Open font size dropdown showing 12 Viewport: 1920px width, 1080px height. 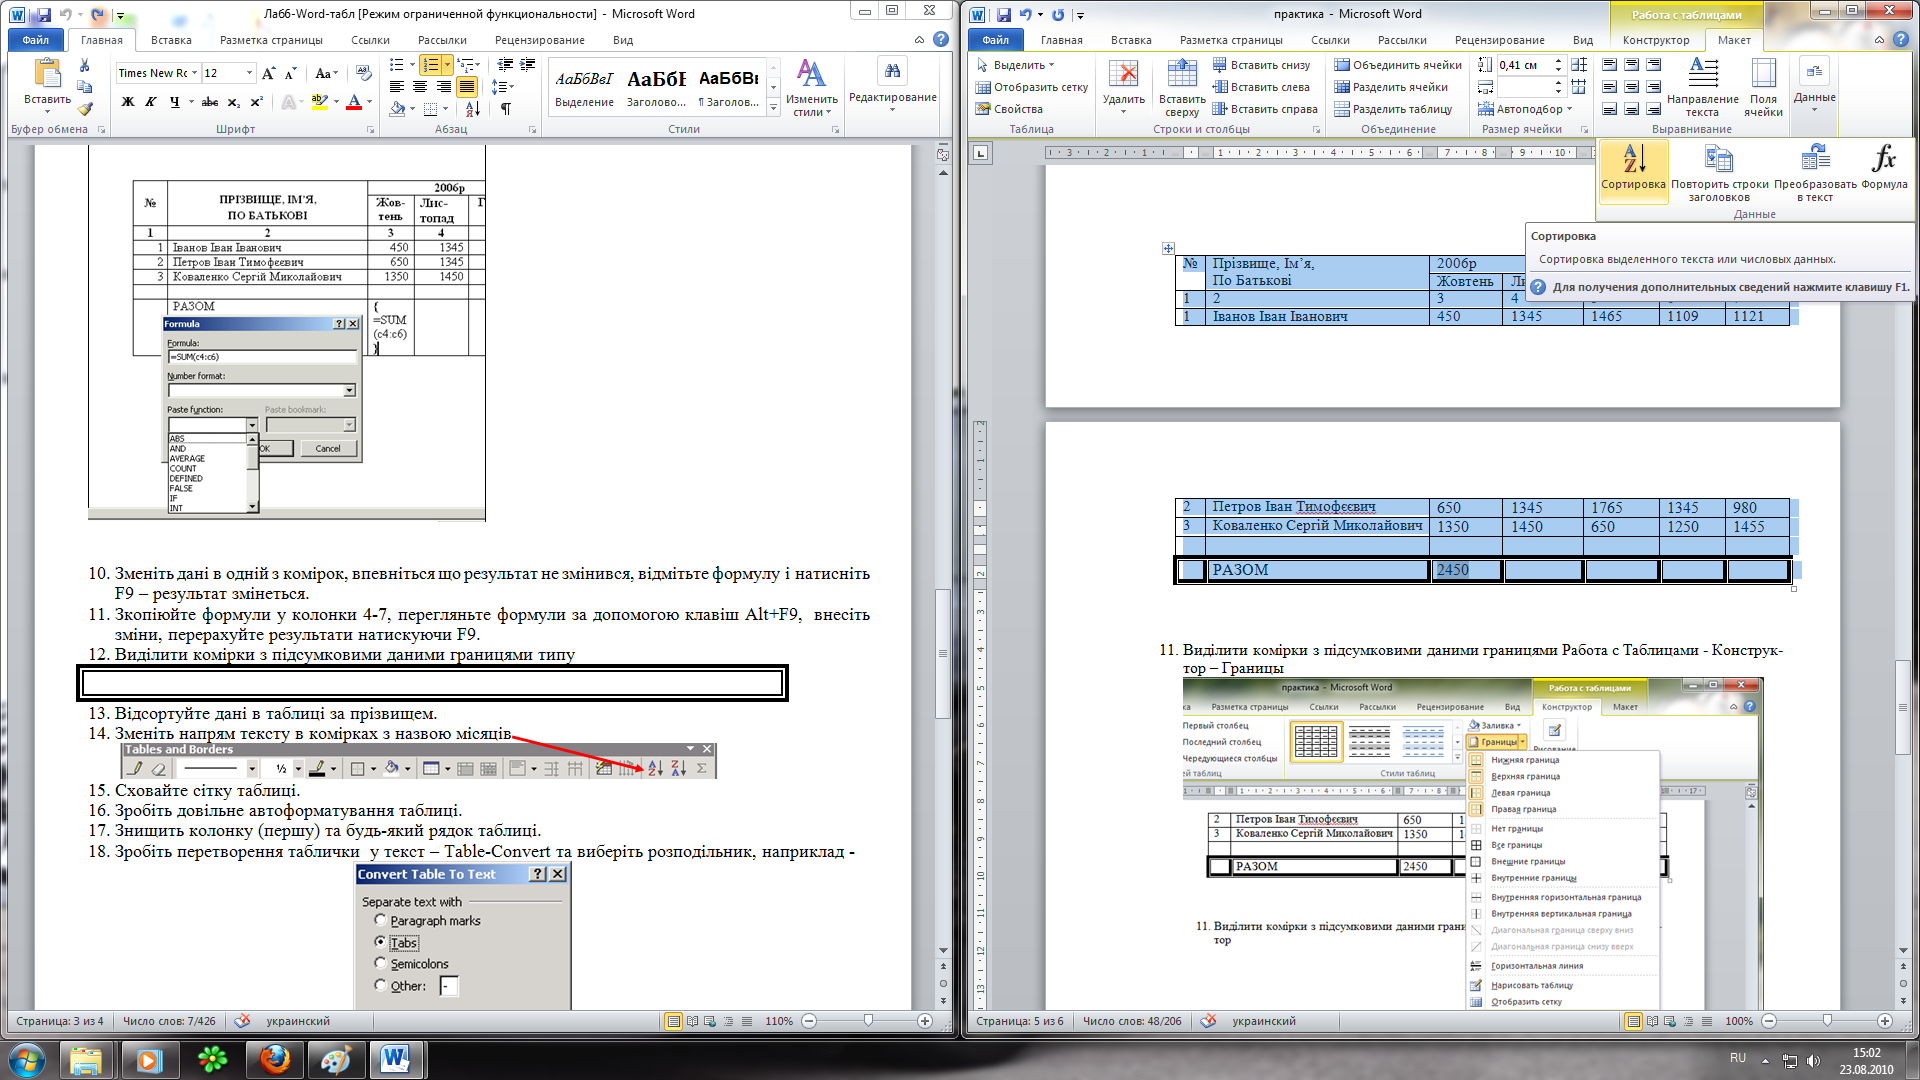pos(249,73)
